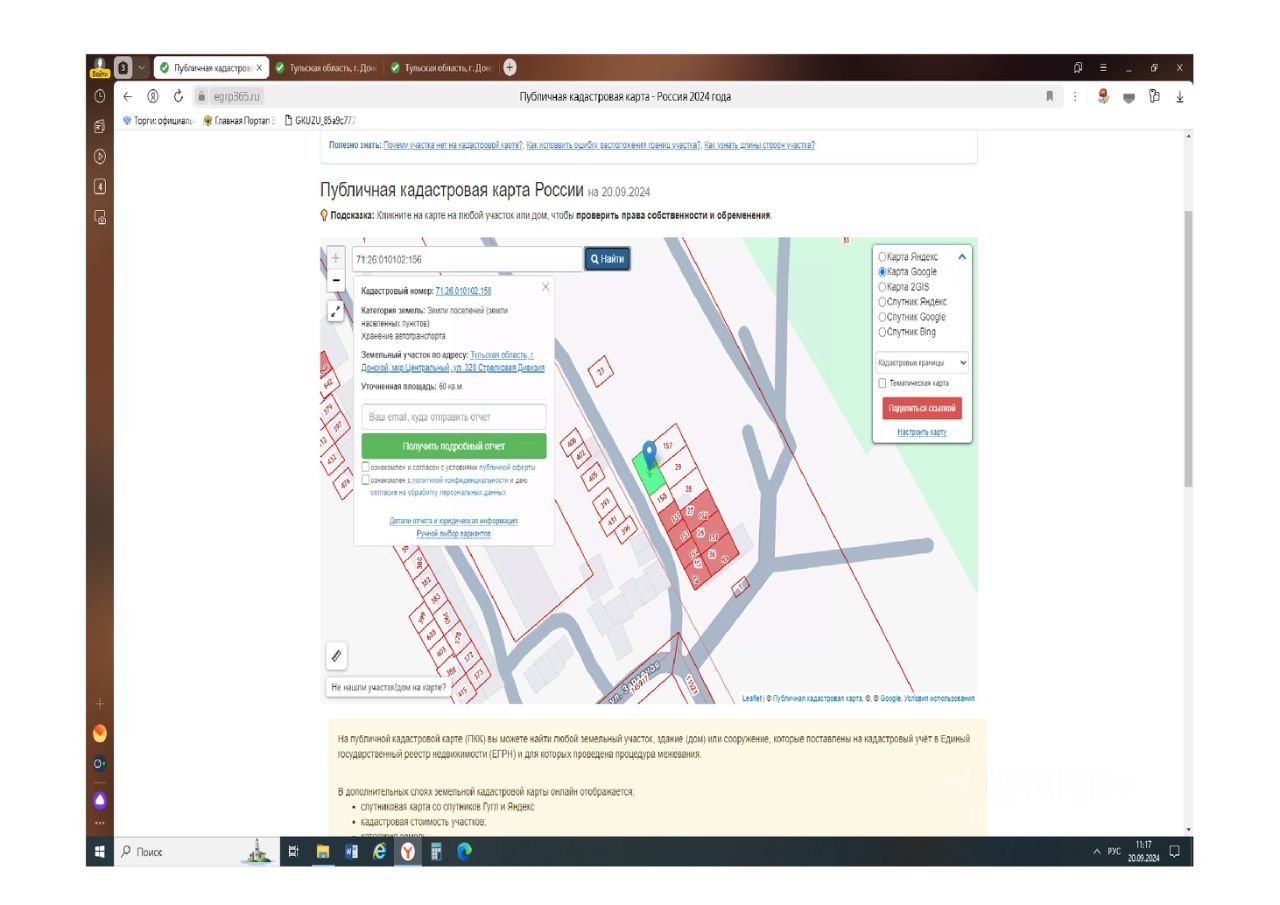Reload the current page
The width and height of the screenshot is (1280, 905).
(x=178, y=97)
